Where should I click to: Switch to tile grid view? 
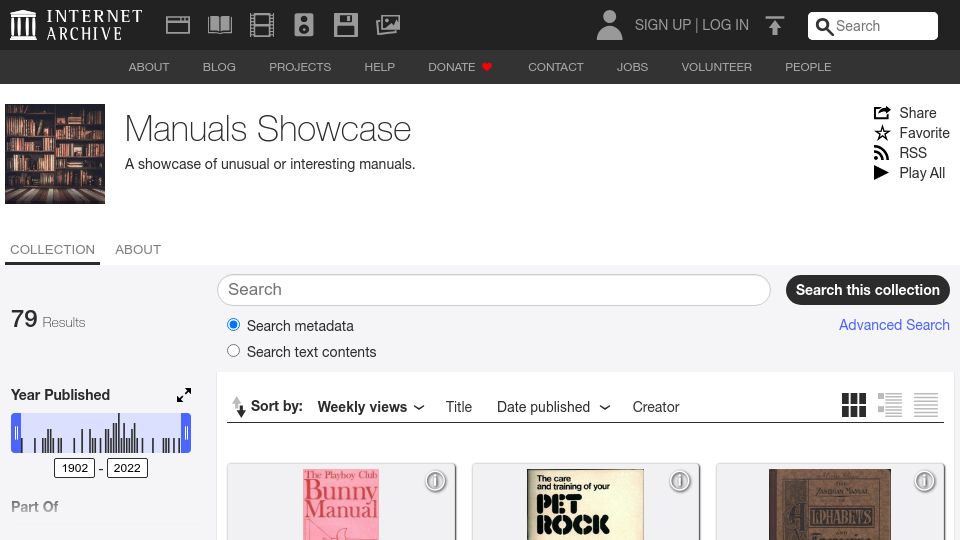[x=853, y=405]
